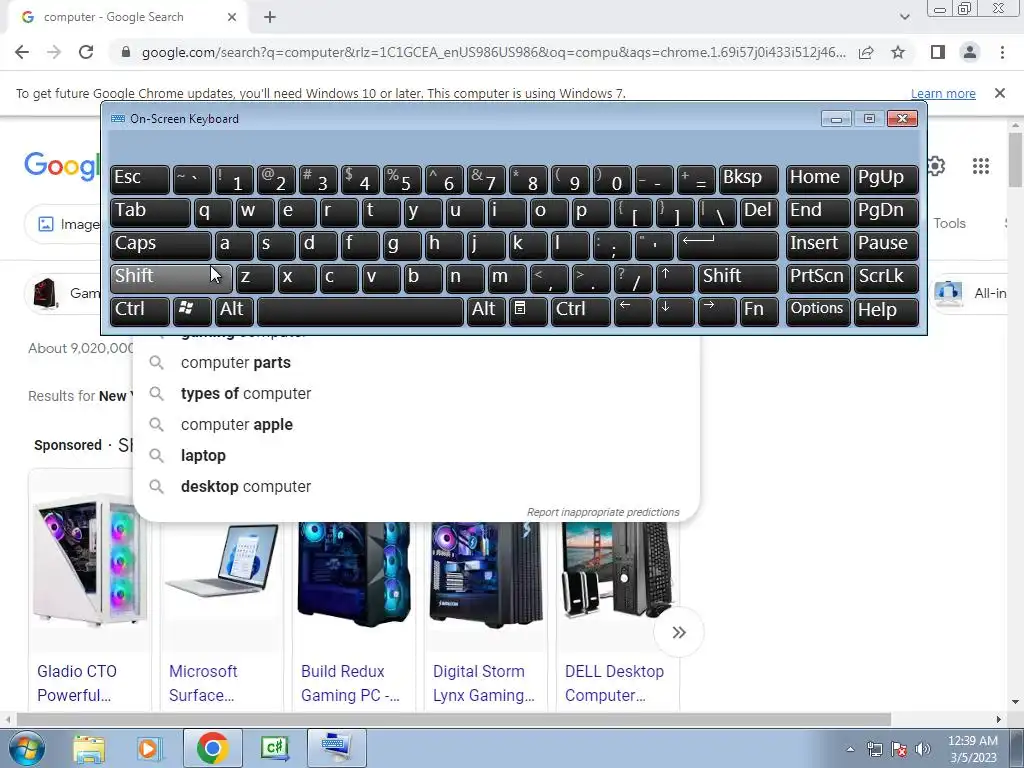Dismiss the Windows 7 update notice

(999, 93)
